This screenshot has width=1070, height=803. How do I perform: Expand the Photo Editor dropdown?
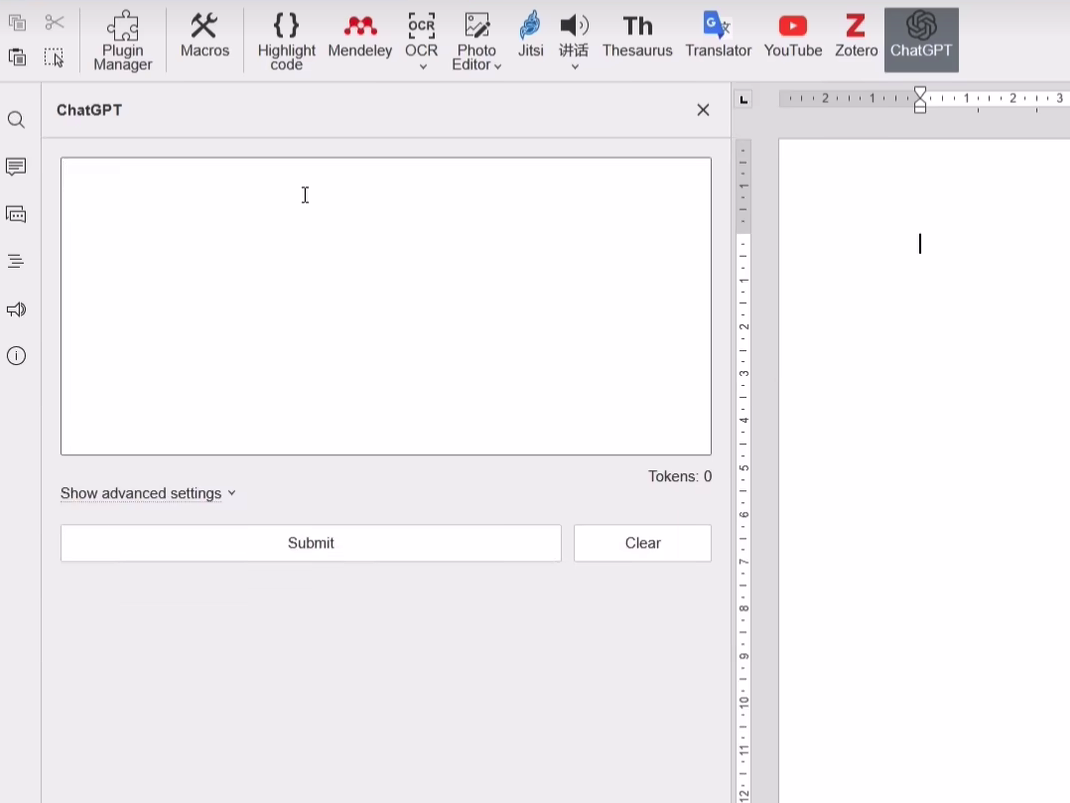coord(497,66)
